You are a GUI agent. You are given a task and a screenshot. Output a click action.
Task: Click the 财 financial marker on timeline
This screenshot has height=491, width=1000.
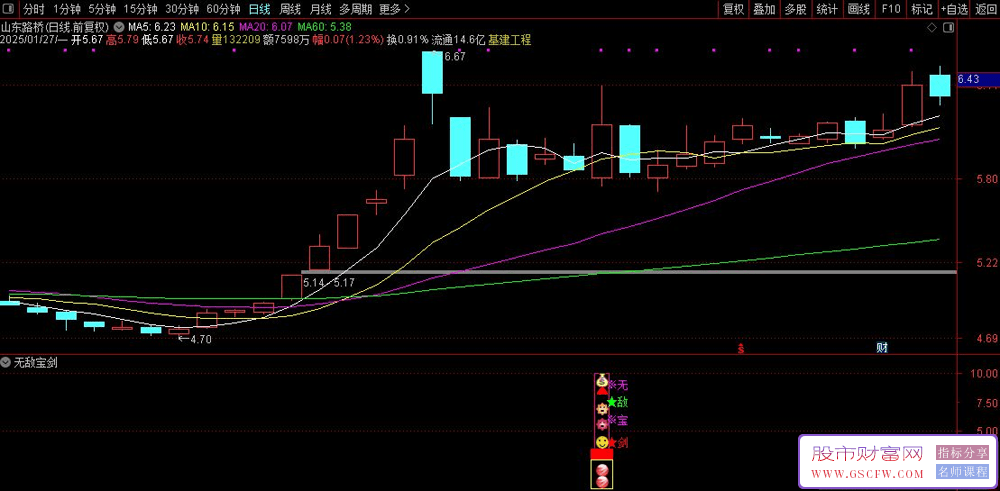(882, 348)
